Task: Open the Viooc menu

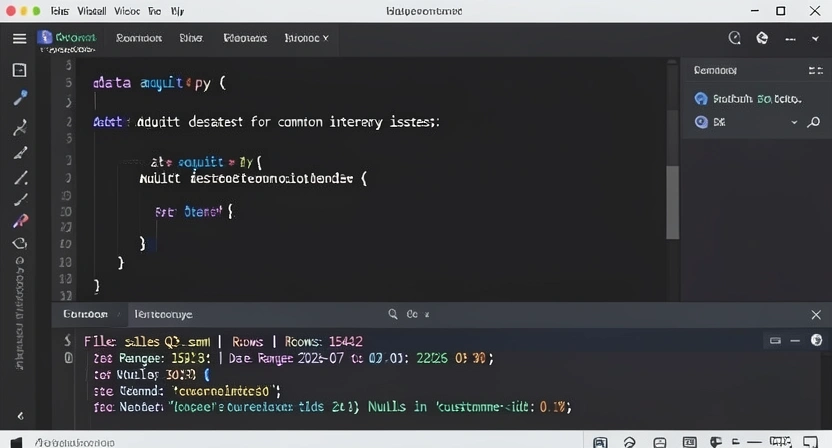Action: click(127, 11)
